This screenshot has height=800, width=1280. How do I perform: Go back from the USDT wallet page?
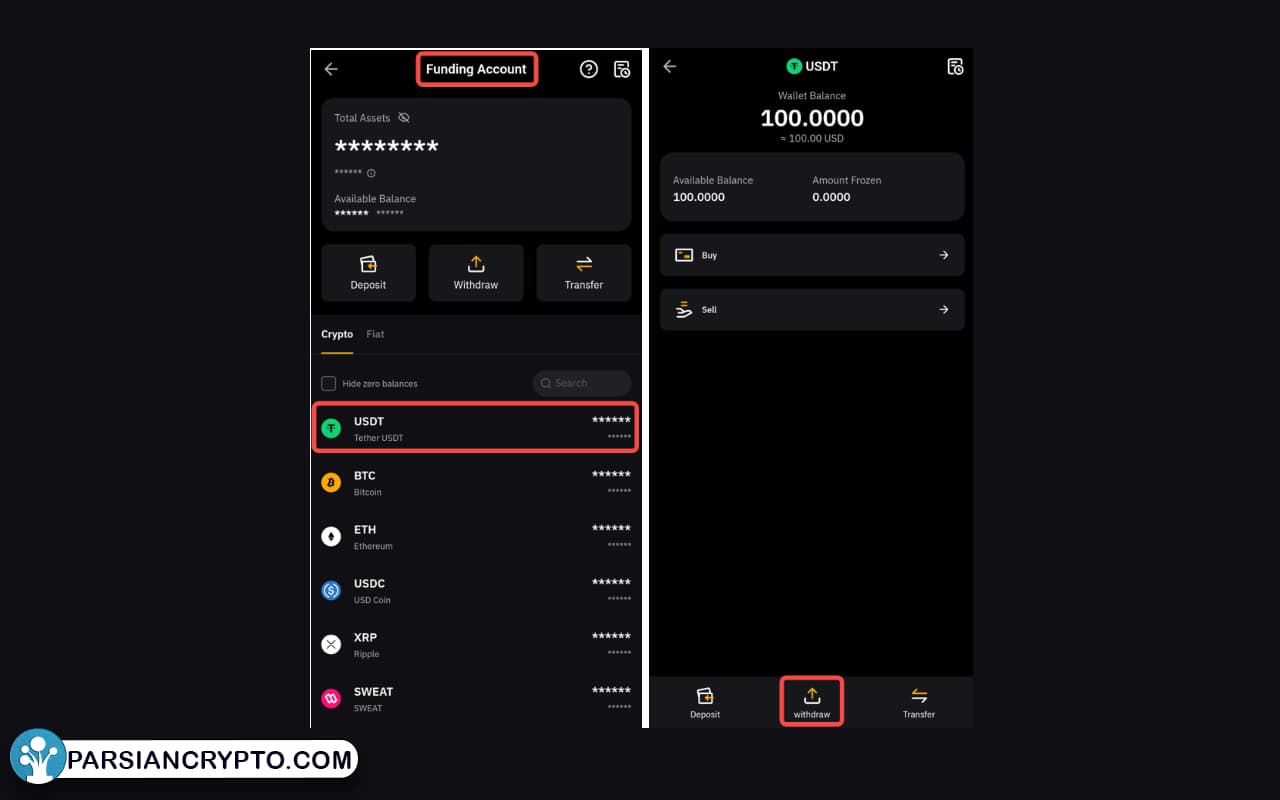tap(670, 67)
